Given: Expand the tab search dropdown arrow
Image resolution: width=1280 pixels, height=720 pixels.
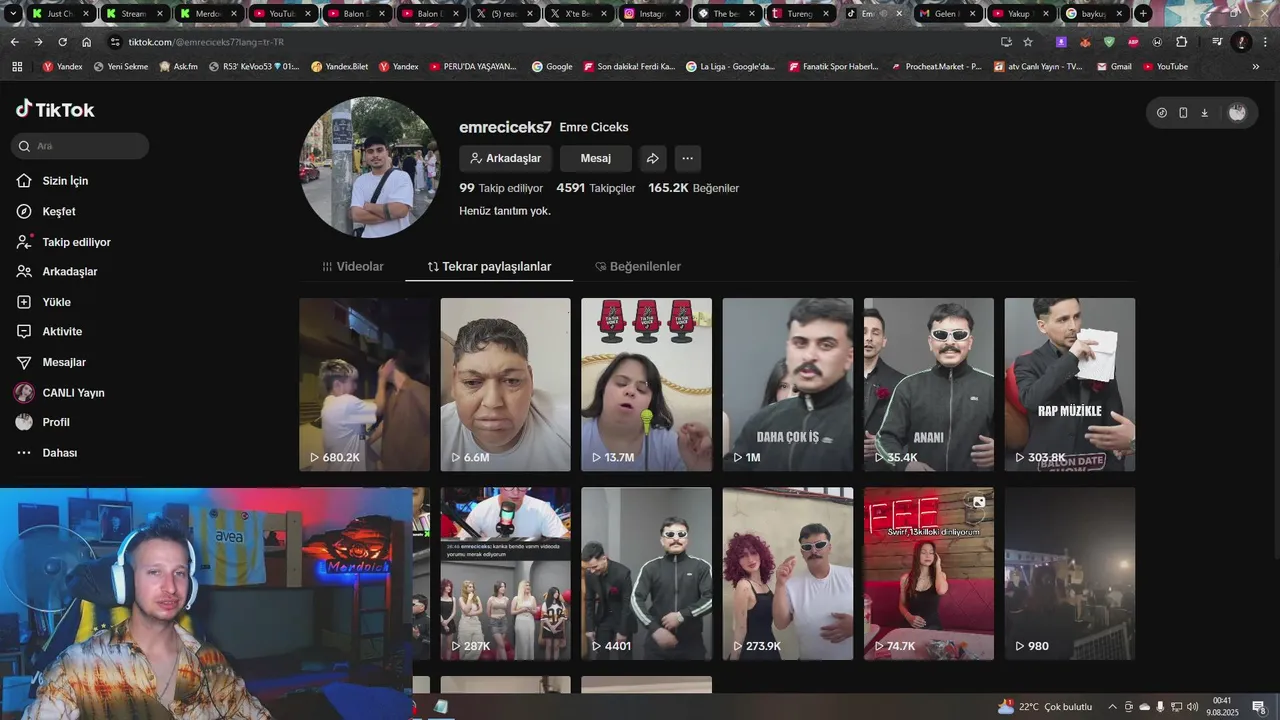Looking at the screenshot, I should 12,14.
